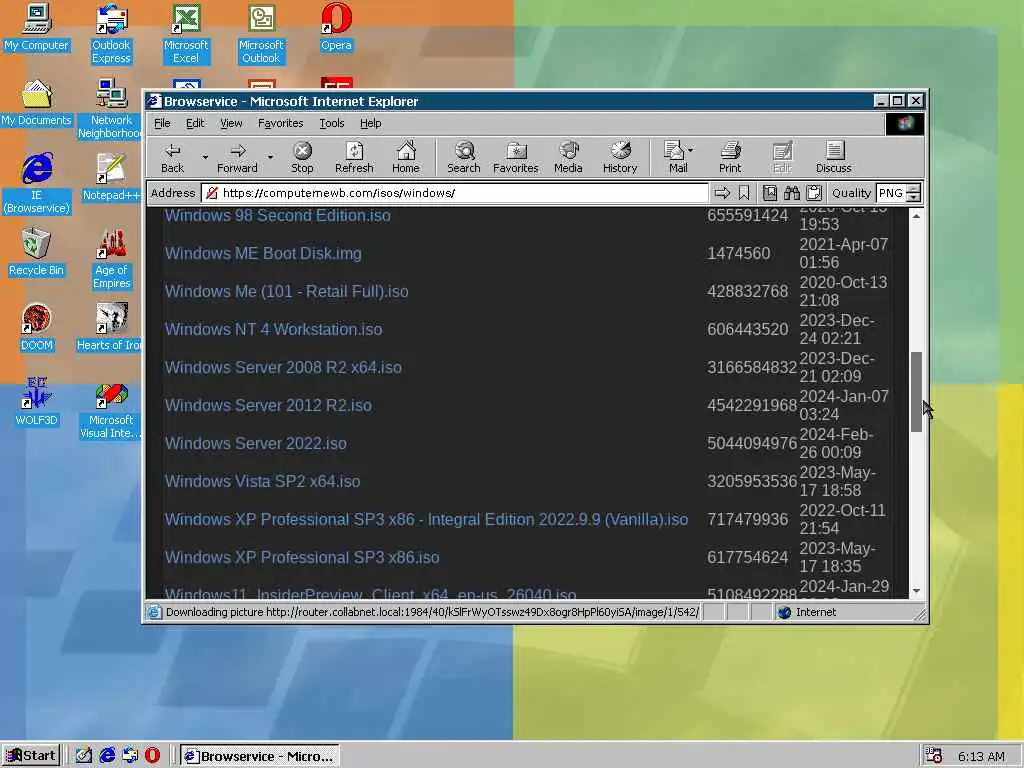Select the Age of Empires desktop icon
The width and height of the screenshot is (1024, 768).
click(111, 259)
